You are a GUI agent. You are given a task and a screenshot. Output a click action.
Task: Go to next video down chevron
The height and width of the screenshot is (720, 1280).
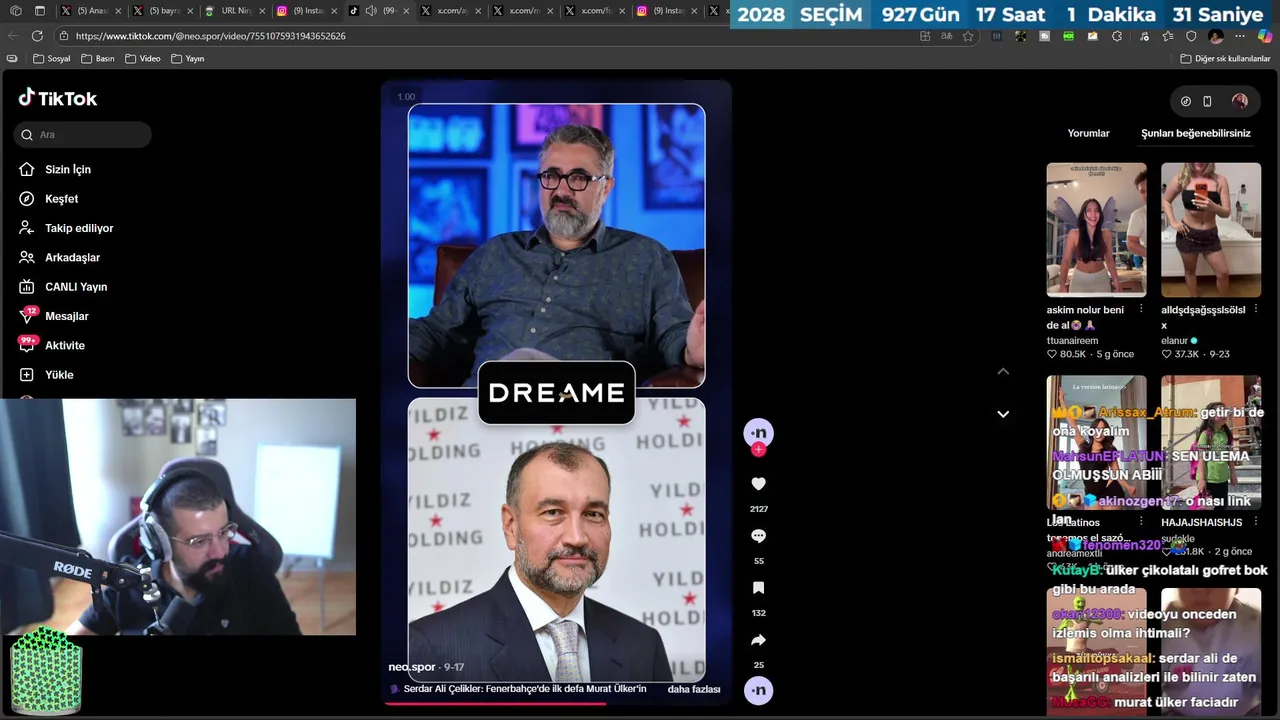coord(1003,414)
